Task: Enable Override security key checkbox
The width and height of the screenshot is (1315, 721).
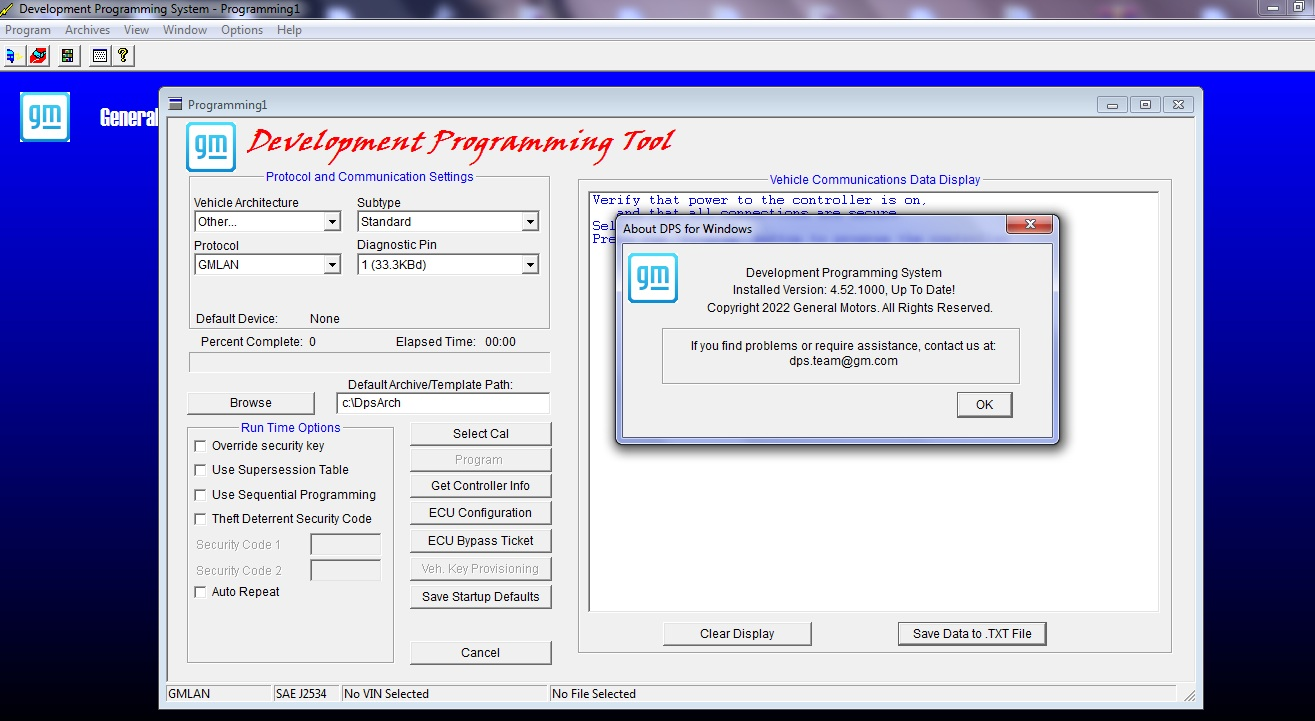Action: [x=201, y=446]
